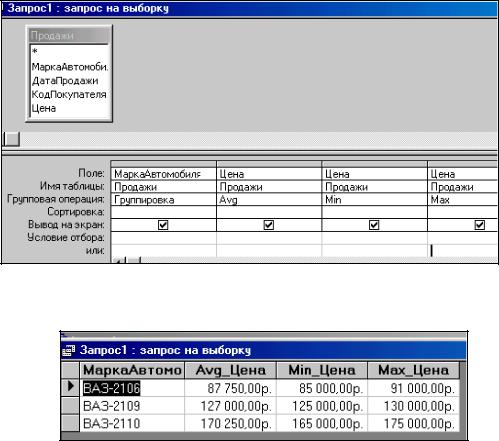The width and height of the screenshot is (499, 441).
Task: Click the 130 000,00р. maximum price cell
Action: tap(413, 406)
